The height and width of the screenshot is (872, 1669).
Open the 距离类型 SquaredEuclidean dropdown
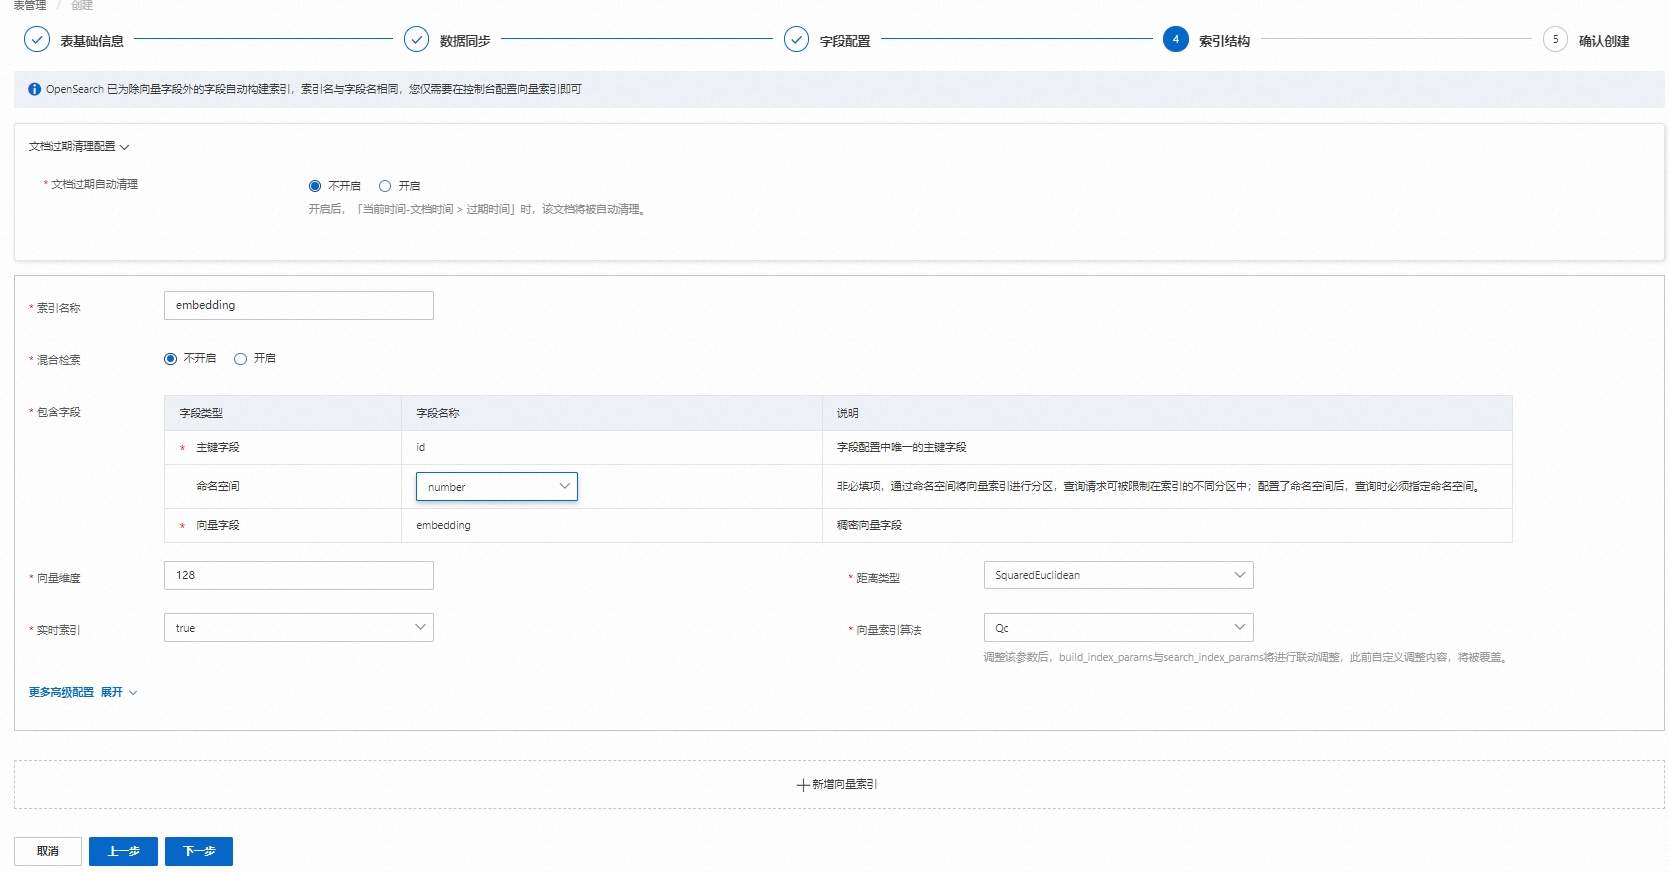coord(1118,575)
